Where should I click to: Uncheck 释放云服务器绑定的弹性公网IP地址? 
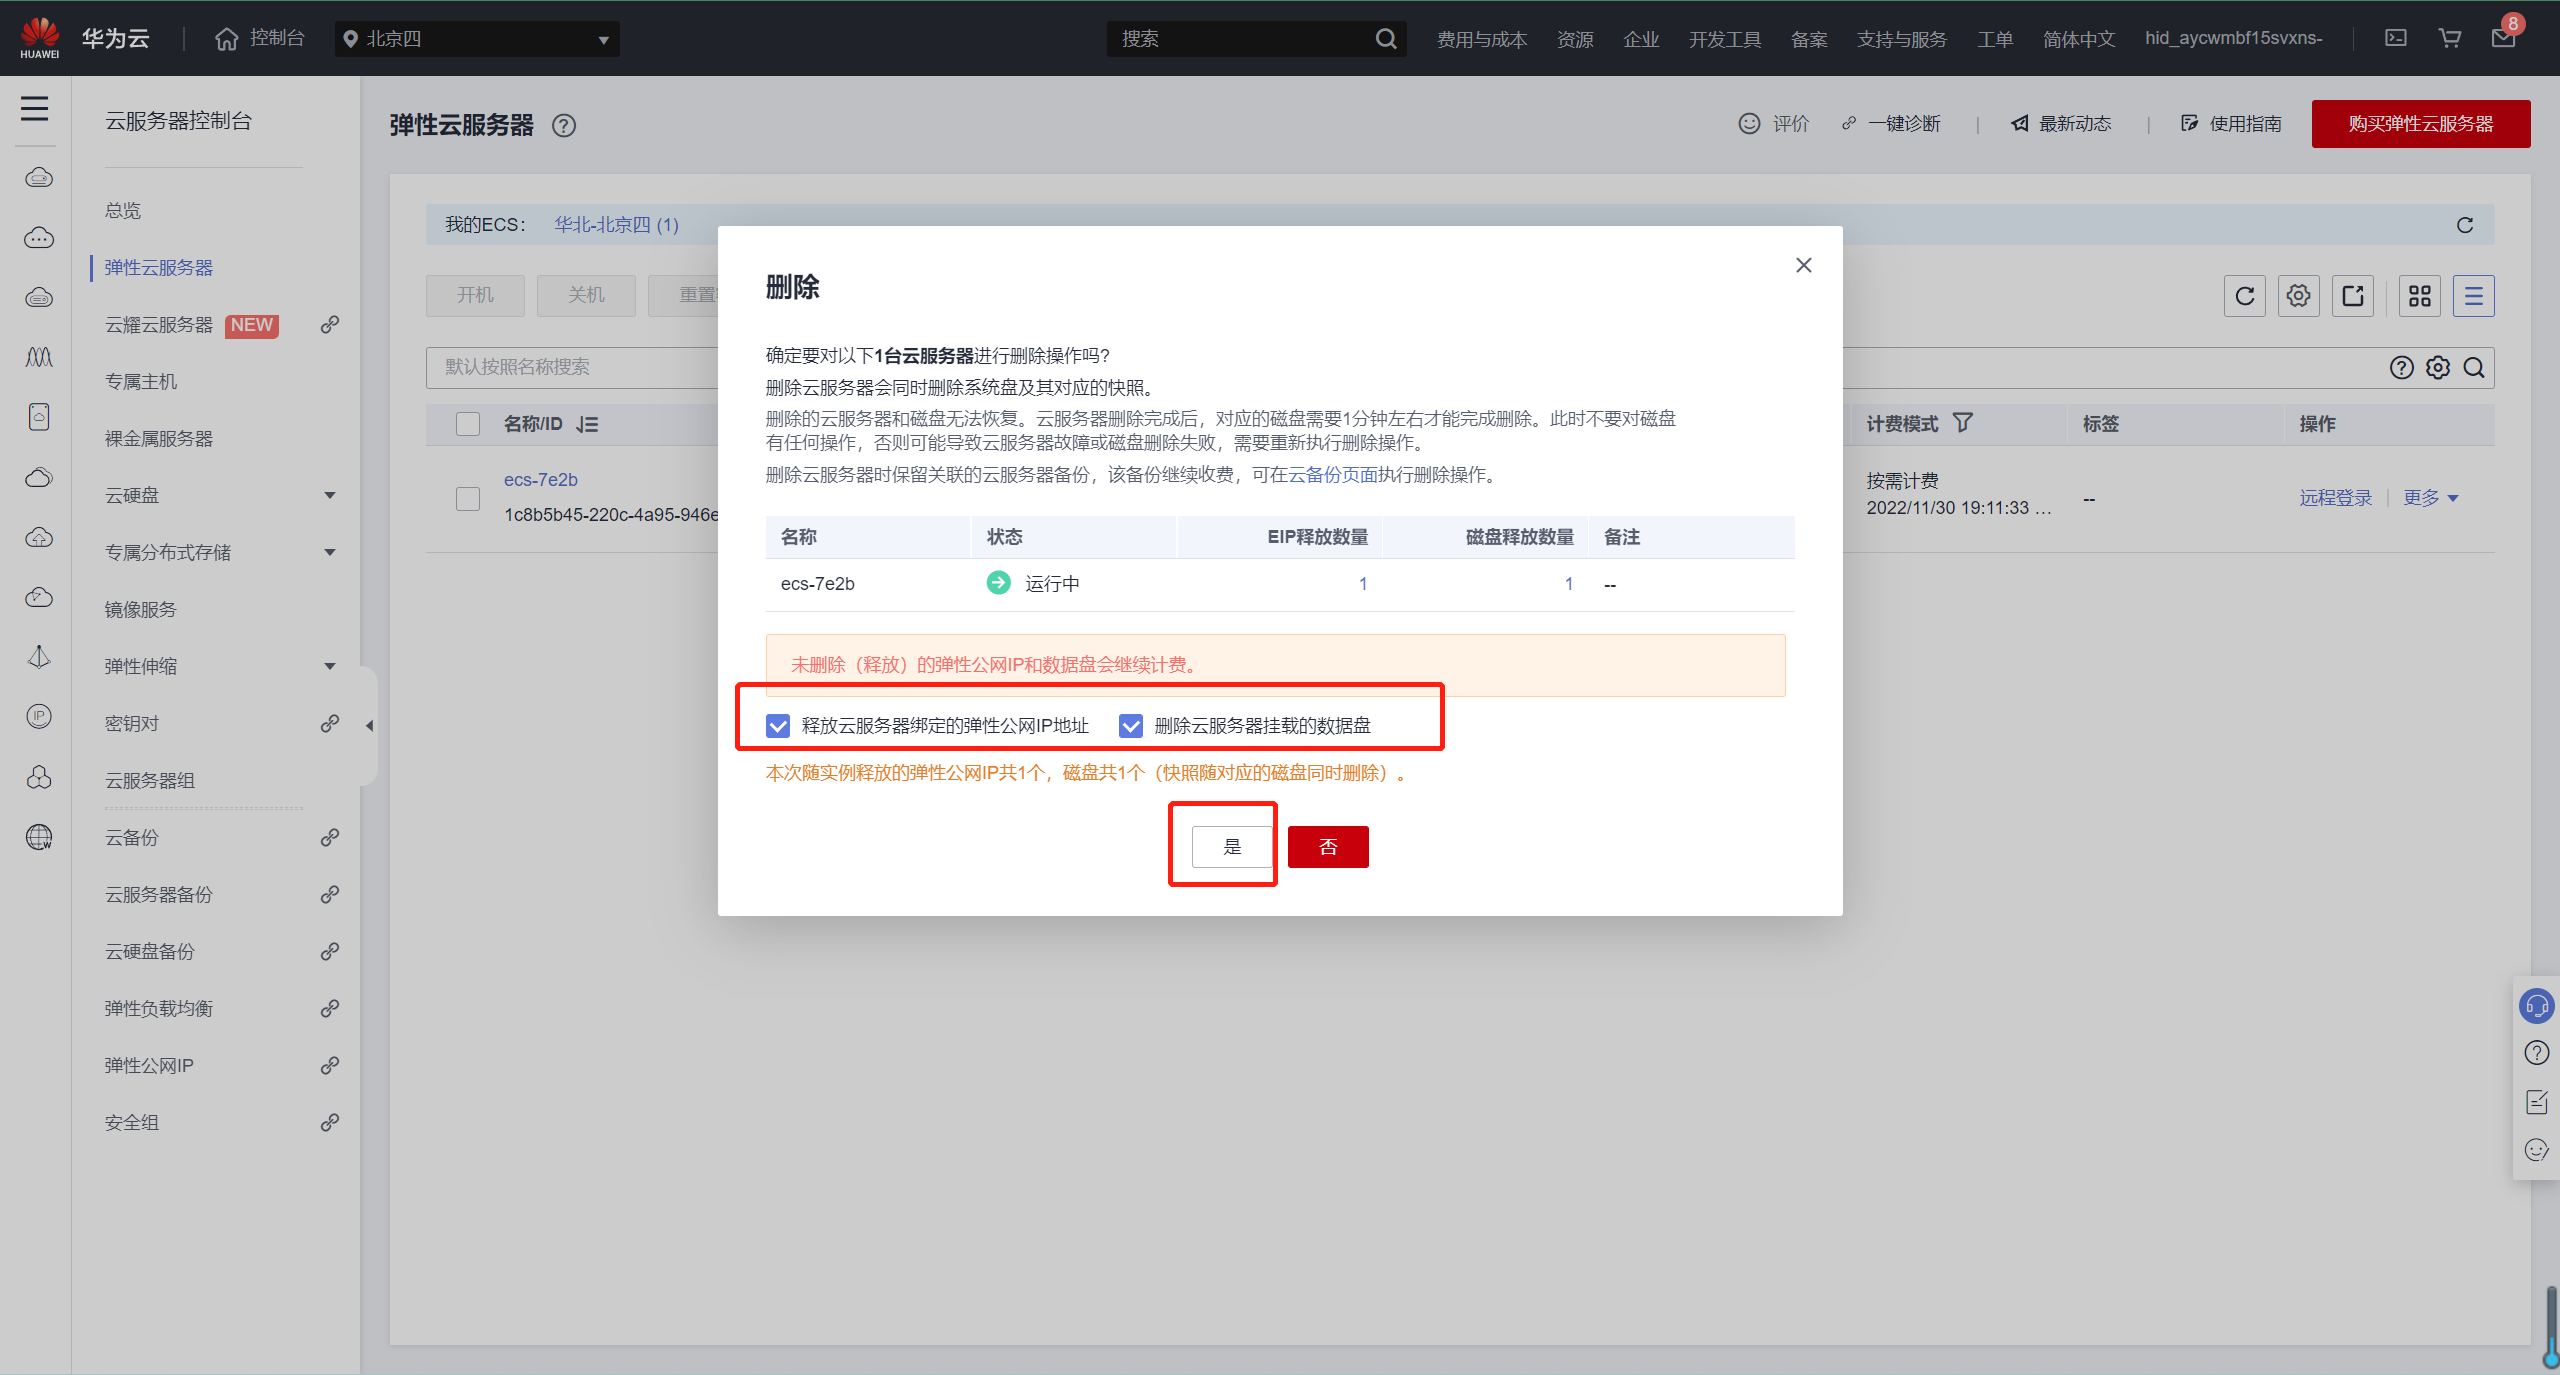coord(778,726)
